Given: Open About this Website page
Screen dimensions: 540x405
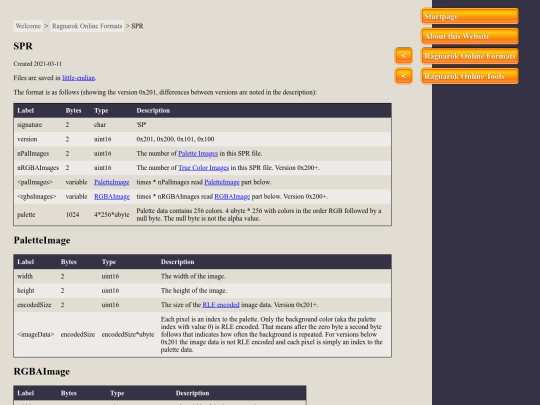Looking at the screenshot, I should pyautogui.click(x=470, y=36).
